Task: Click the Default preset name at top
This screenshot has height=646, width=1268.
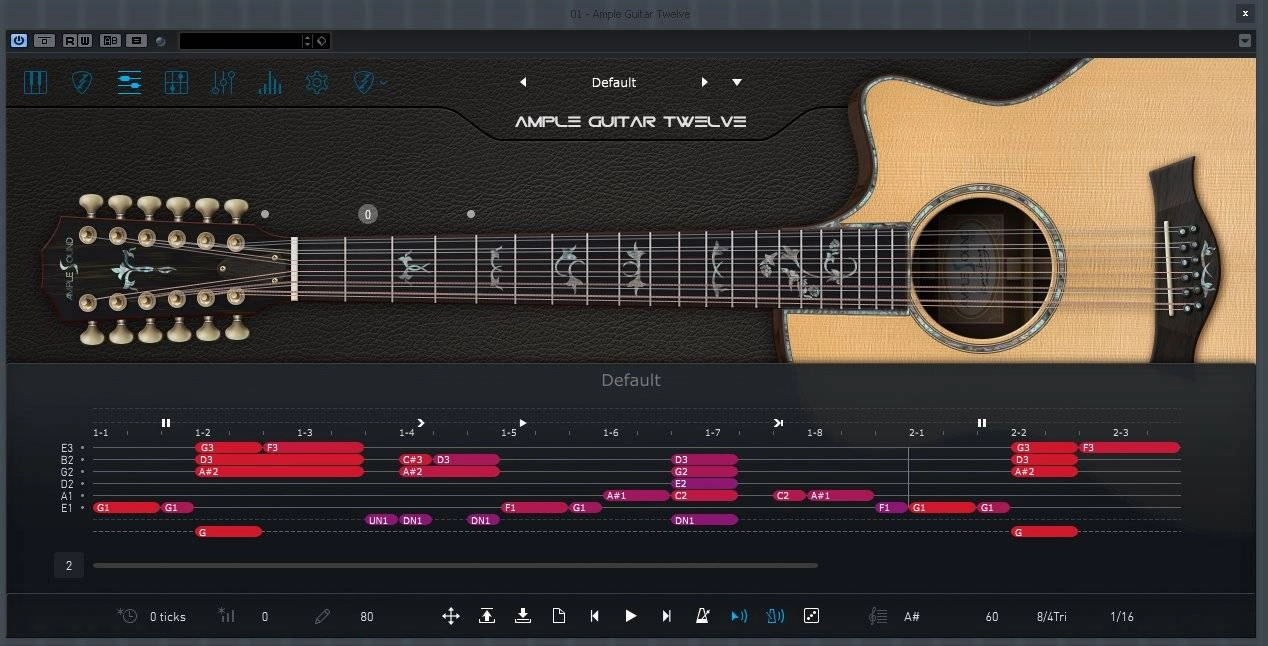Action: 614,82
